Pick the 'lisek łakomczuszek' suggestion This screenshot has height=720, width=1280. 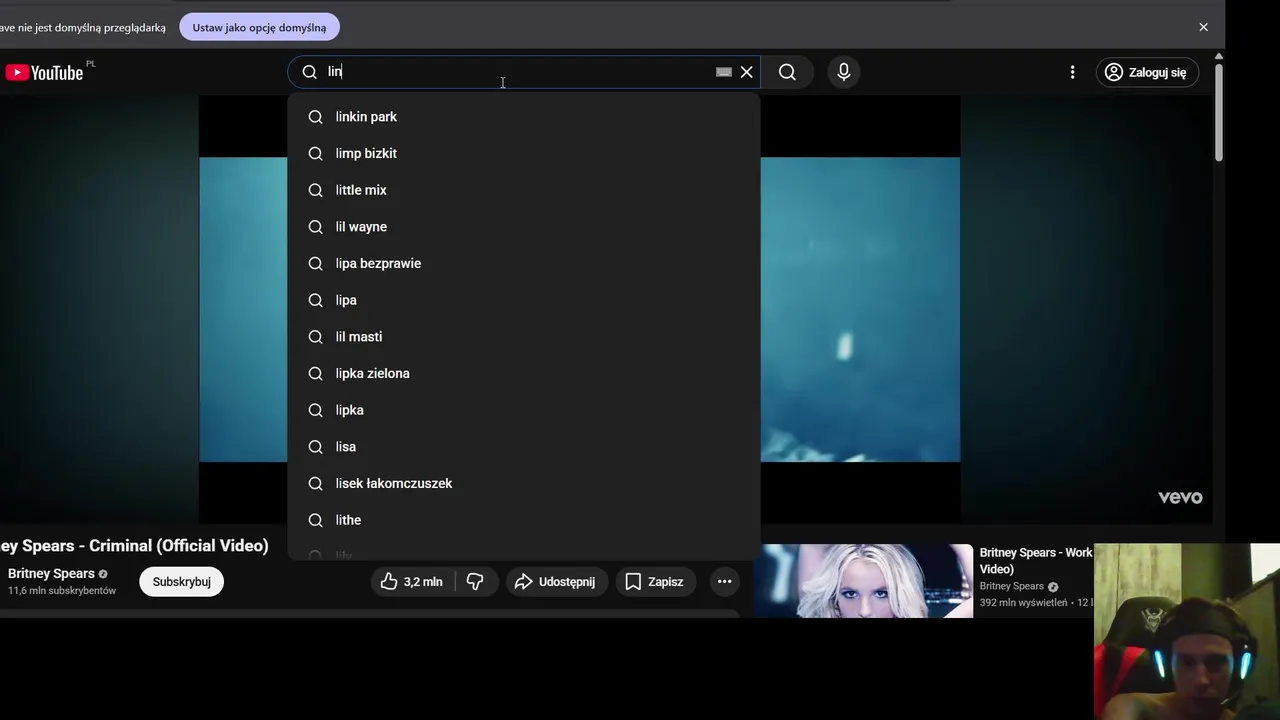pos(524,483)
